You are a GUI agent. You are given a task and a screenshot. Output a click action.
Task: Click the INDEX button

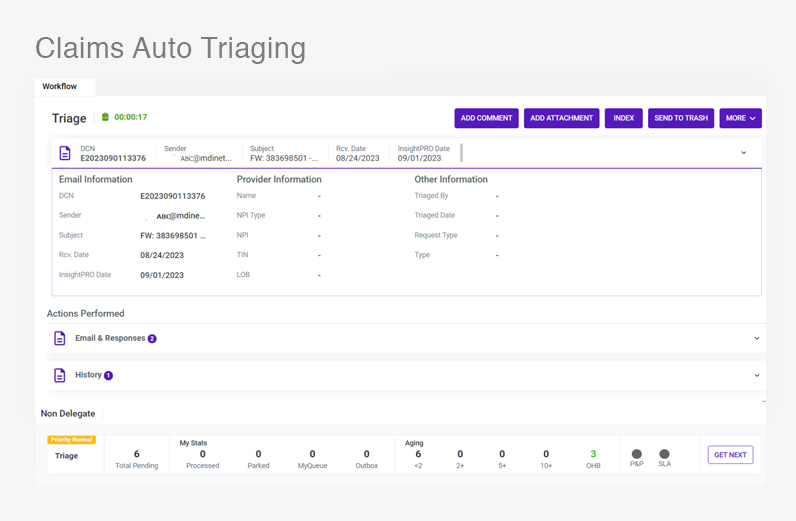tap(623, 118)
